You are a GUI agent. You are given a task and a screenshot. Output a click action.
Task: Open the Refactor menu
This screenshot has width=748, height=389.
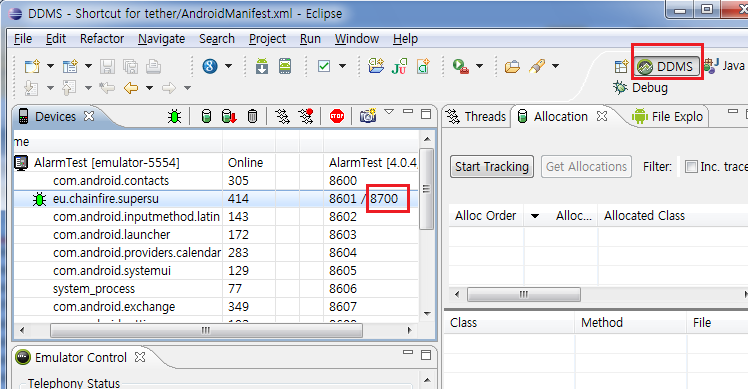coord(102,39)
